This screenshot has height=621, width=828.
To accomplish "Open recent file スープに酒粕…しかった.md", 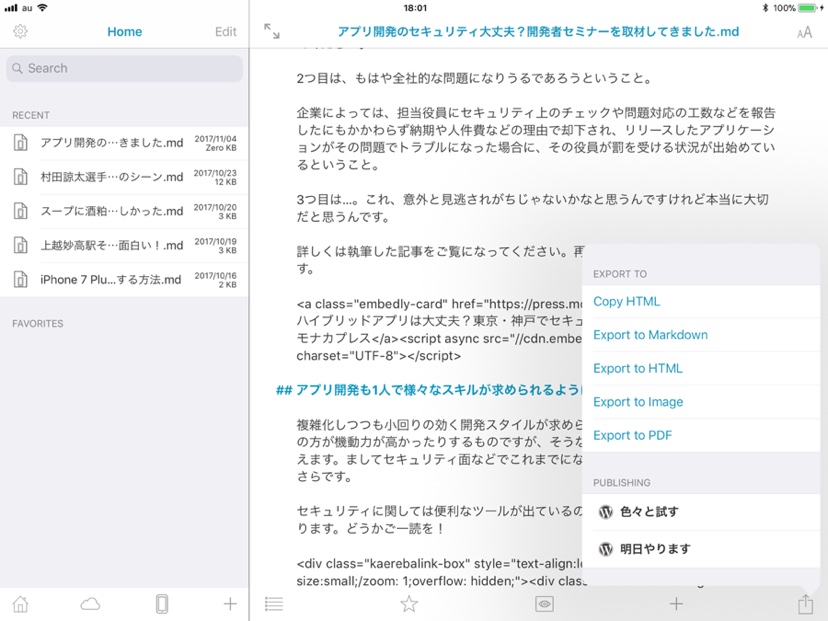I will coord(125,211).
